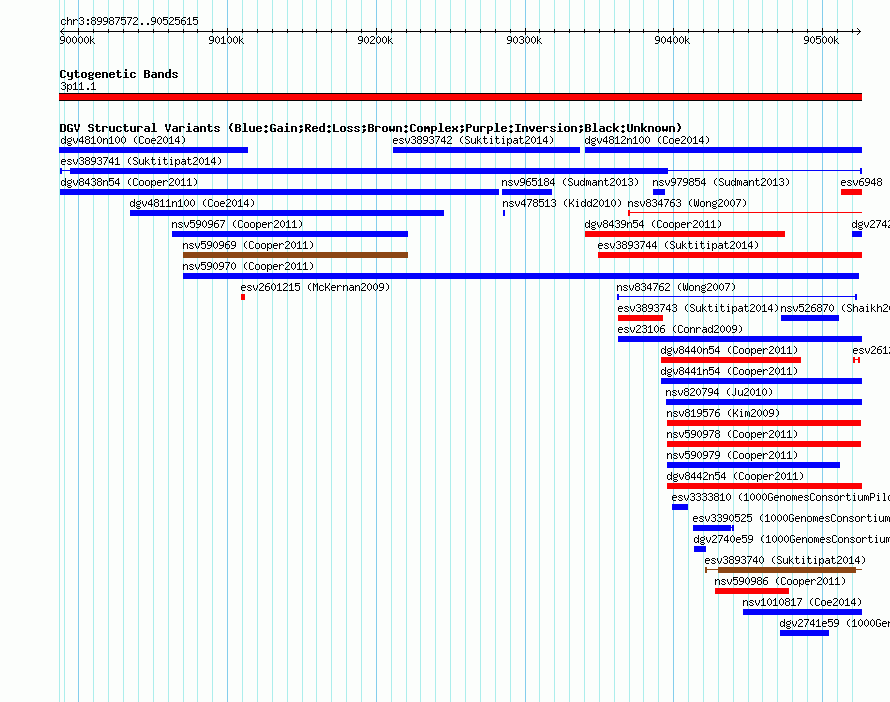This screenshot has width=890, height=702.
Task: Click the nsv526870 blue gain bar
Action: pyautogui.click(x=809, y=318)
